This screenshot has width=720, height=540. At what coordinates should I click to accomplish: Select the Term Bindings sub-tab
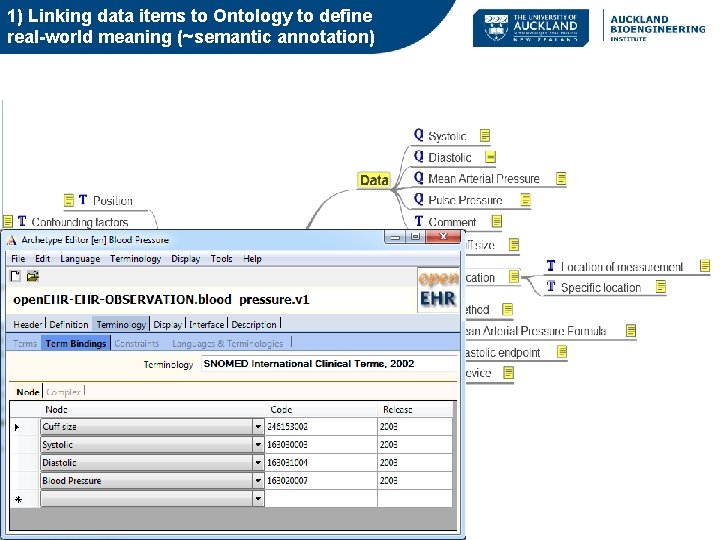point(76,343)
